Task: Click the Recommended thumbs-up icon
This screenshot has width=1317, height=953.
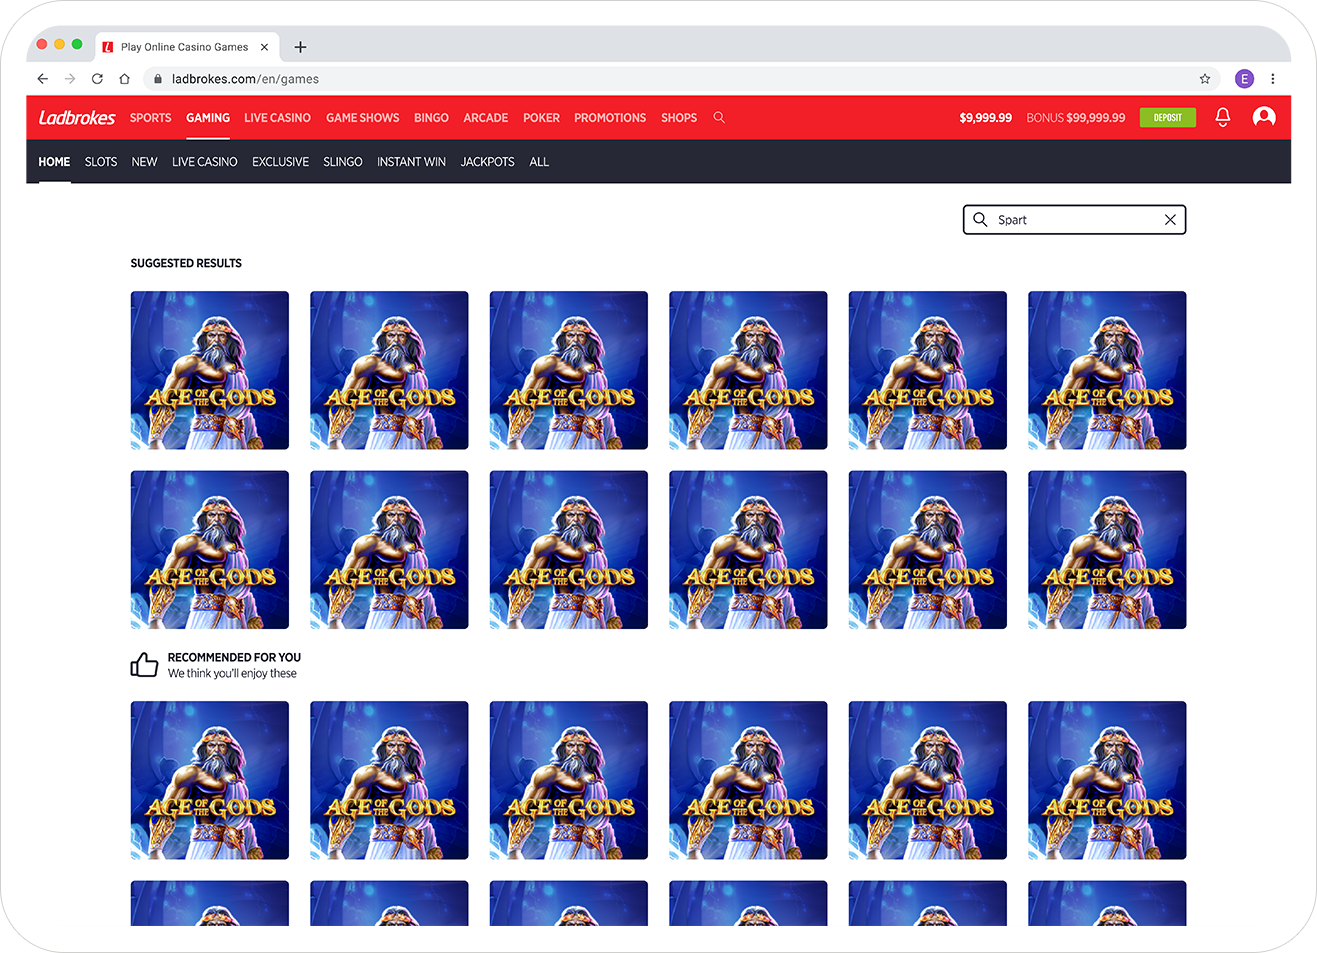Action: click(x=144, y=665)
